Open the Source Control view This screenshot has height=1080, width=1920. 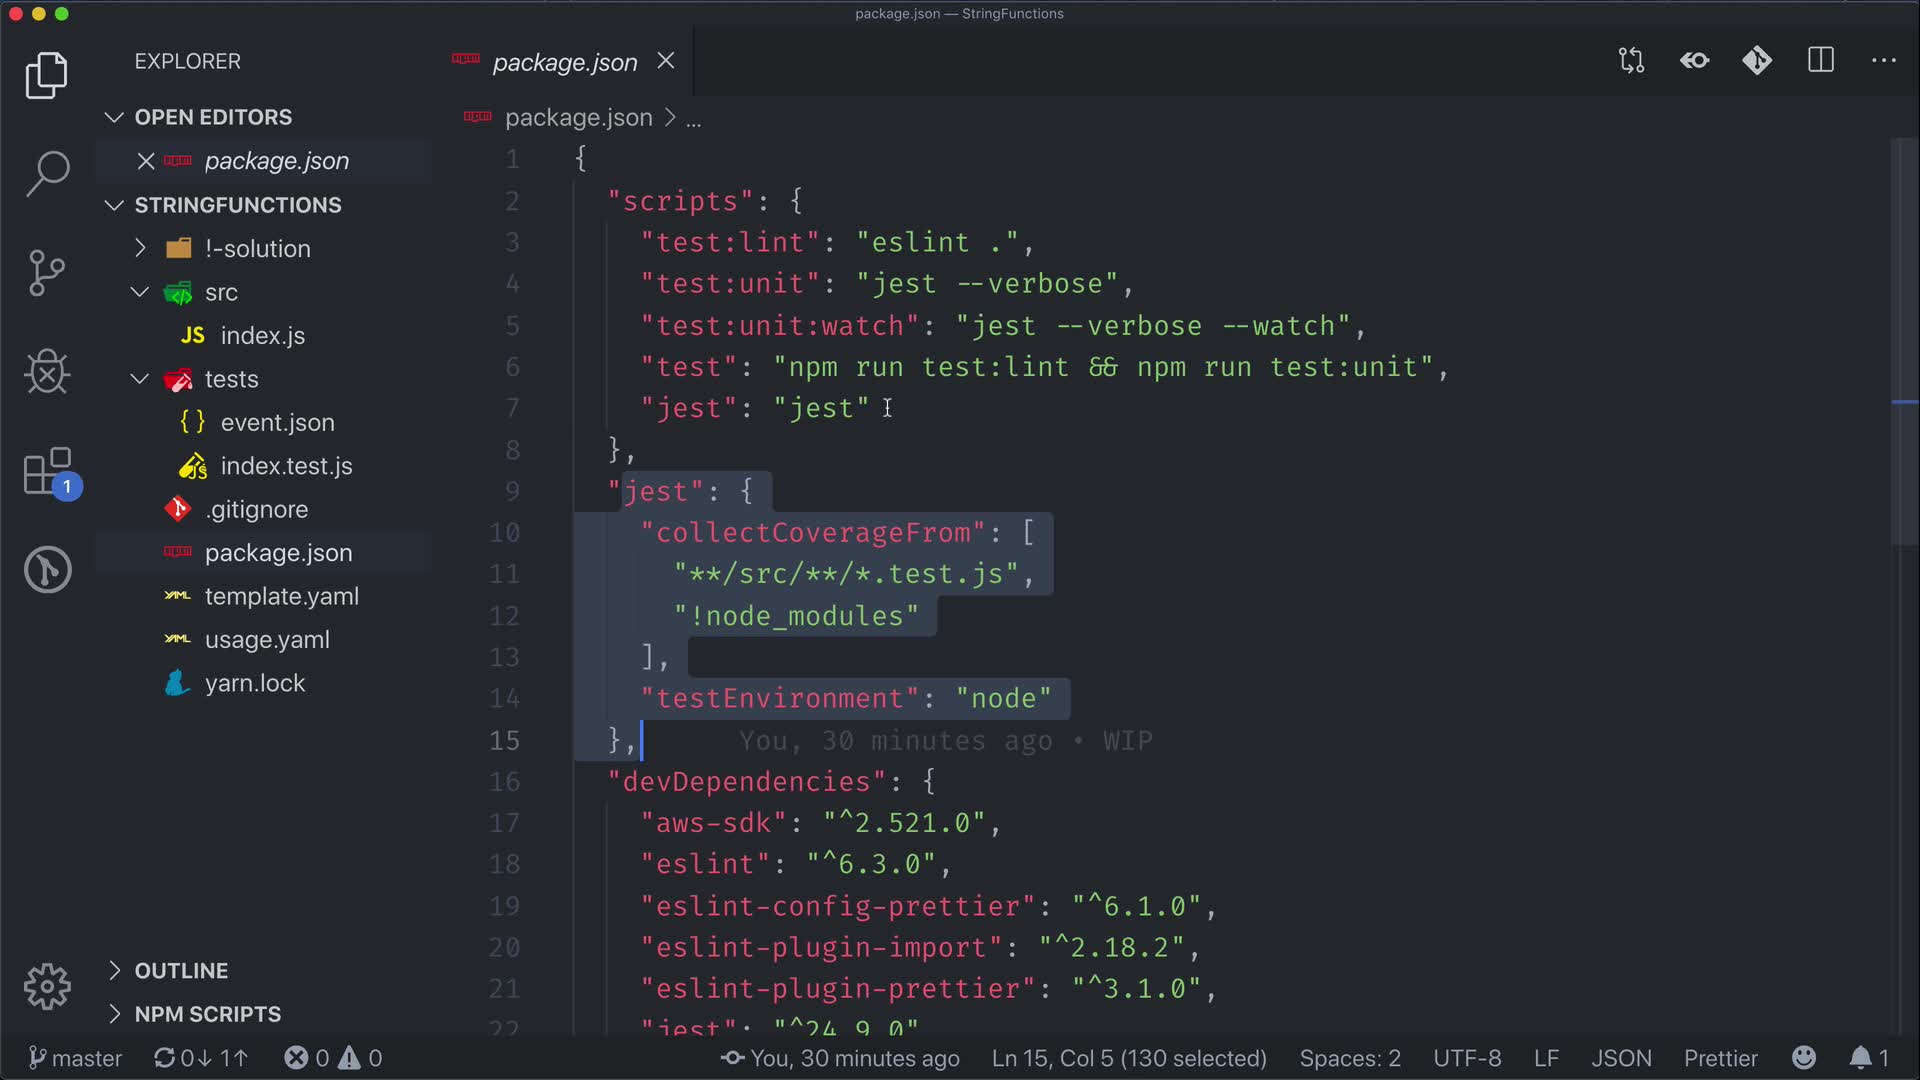tap(47, 272)
